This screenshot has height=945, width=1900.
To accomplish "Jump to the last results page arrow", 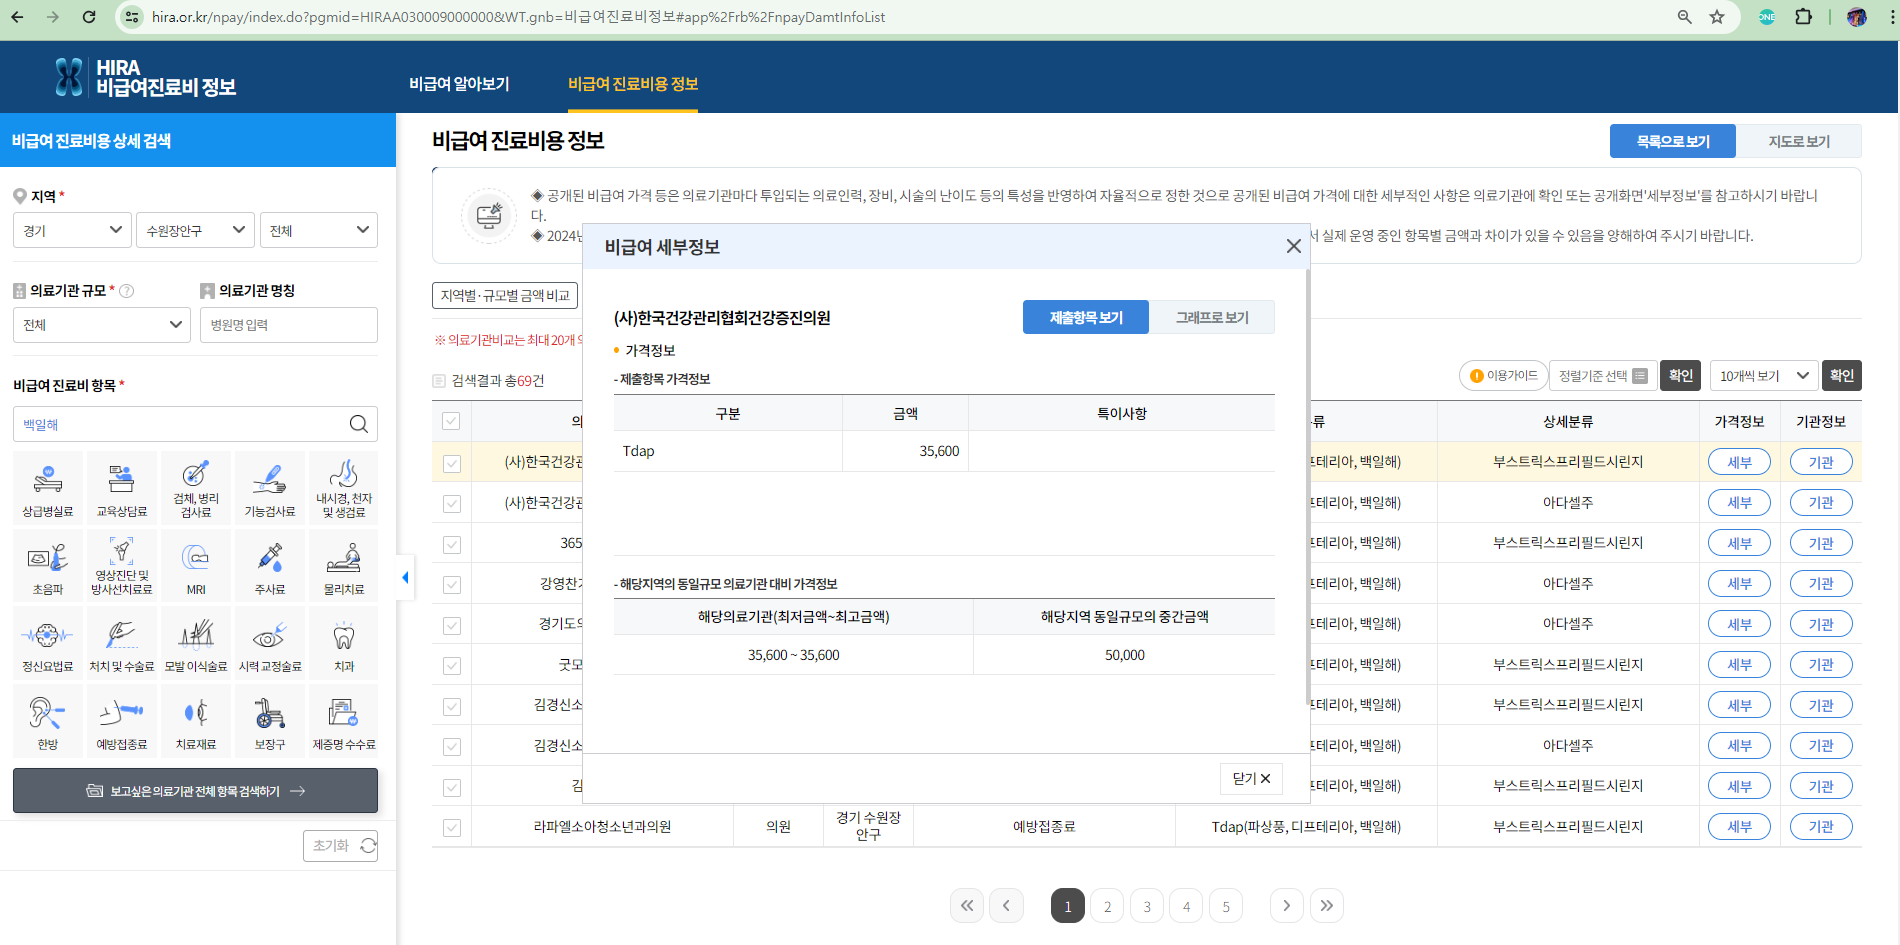I will click(x=1326, y=906).
